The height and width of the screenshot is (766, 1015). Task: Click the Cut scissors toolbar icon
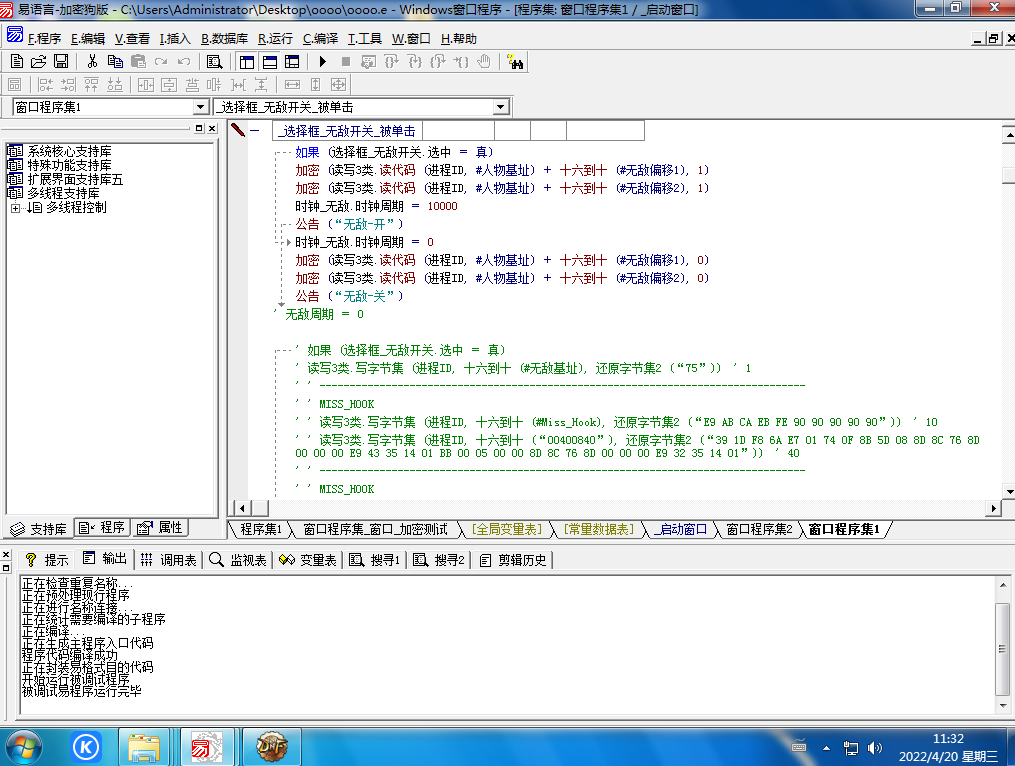click(x=92, y=62)
